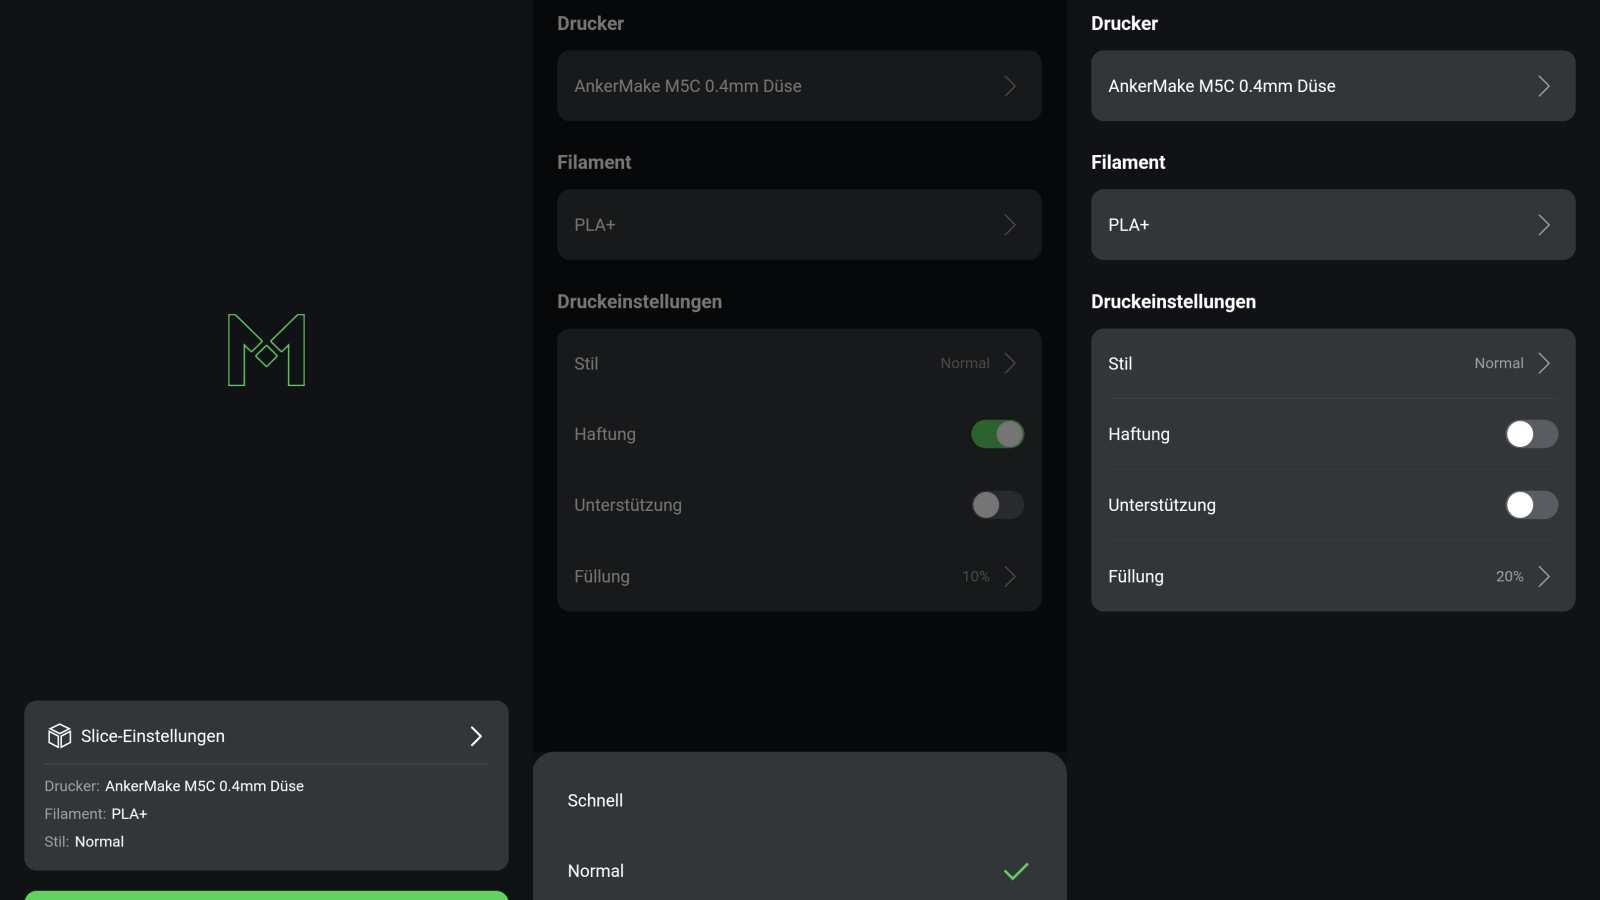Open the dimmed PLA+ filament selector

(x=798, y=225)
